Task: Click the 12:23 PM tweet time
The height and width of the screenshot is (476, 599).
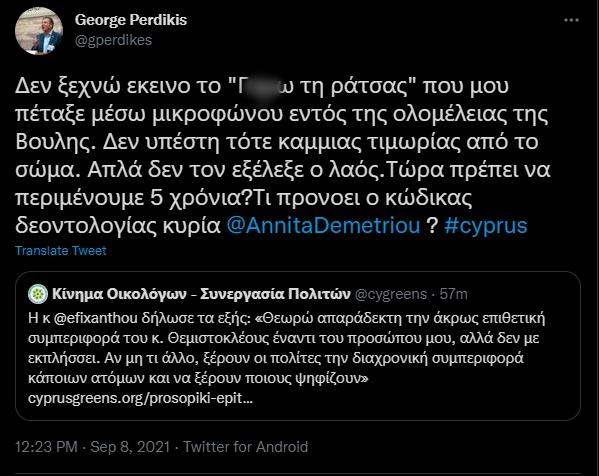Action: click(46, 447)
